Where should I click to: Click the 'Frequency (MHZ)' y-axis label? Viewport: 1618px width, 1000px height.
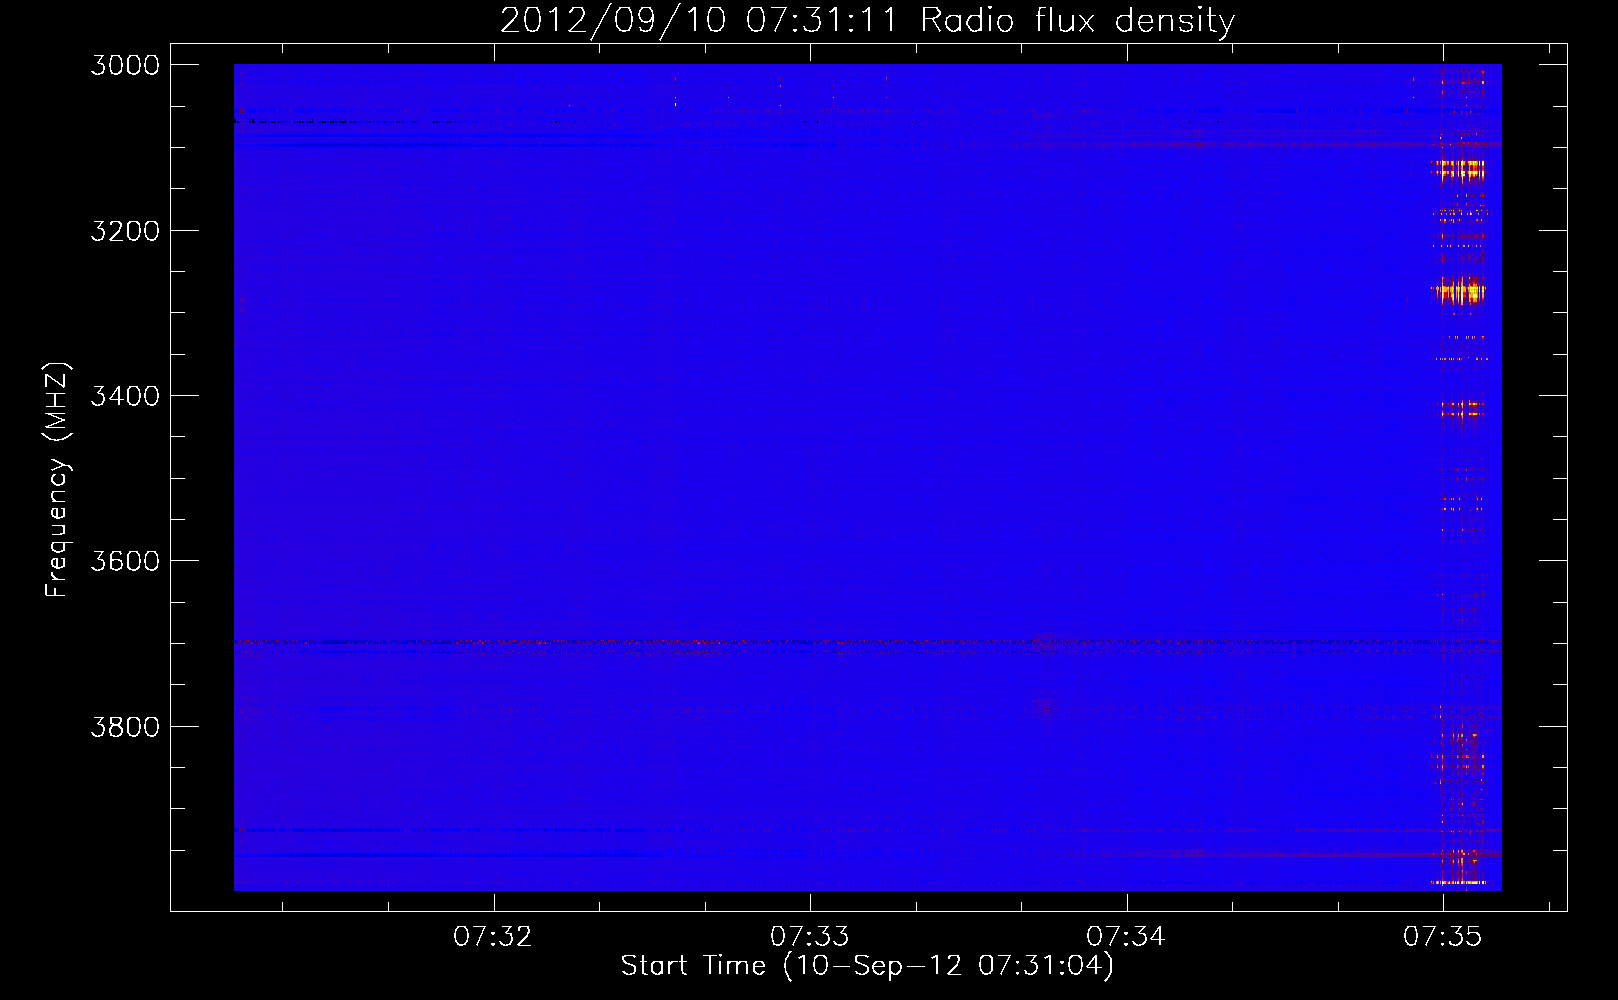[x=57, y=480]
